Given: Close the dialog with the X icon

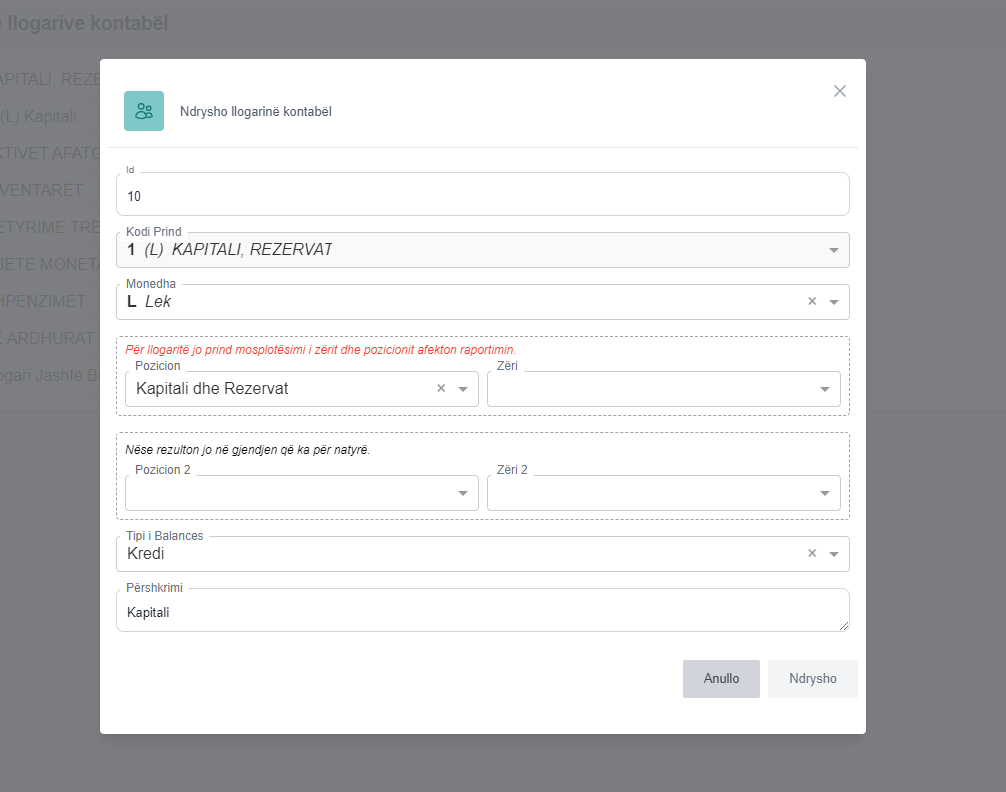Looking at the screenshot, I should (x=840, y=91).
